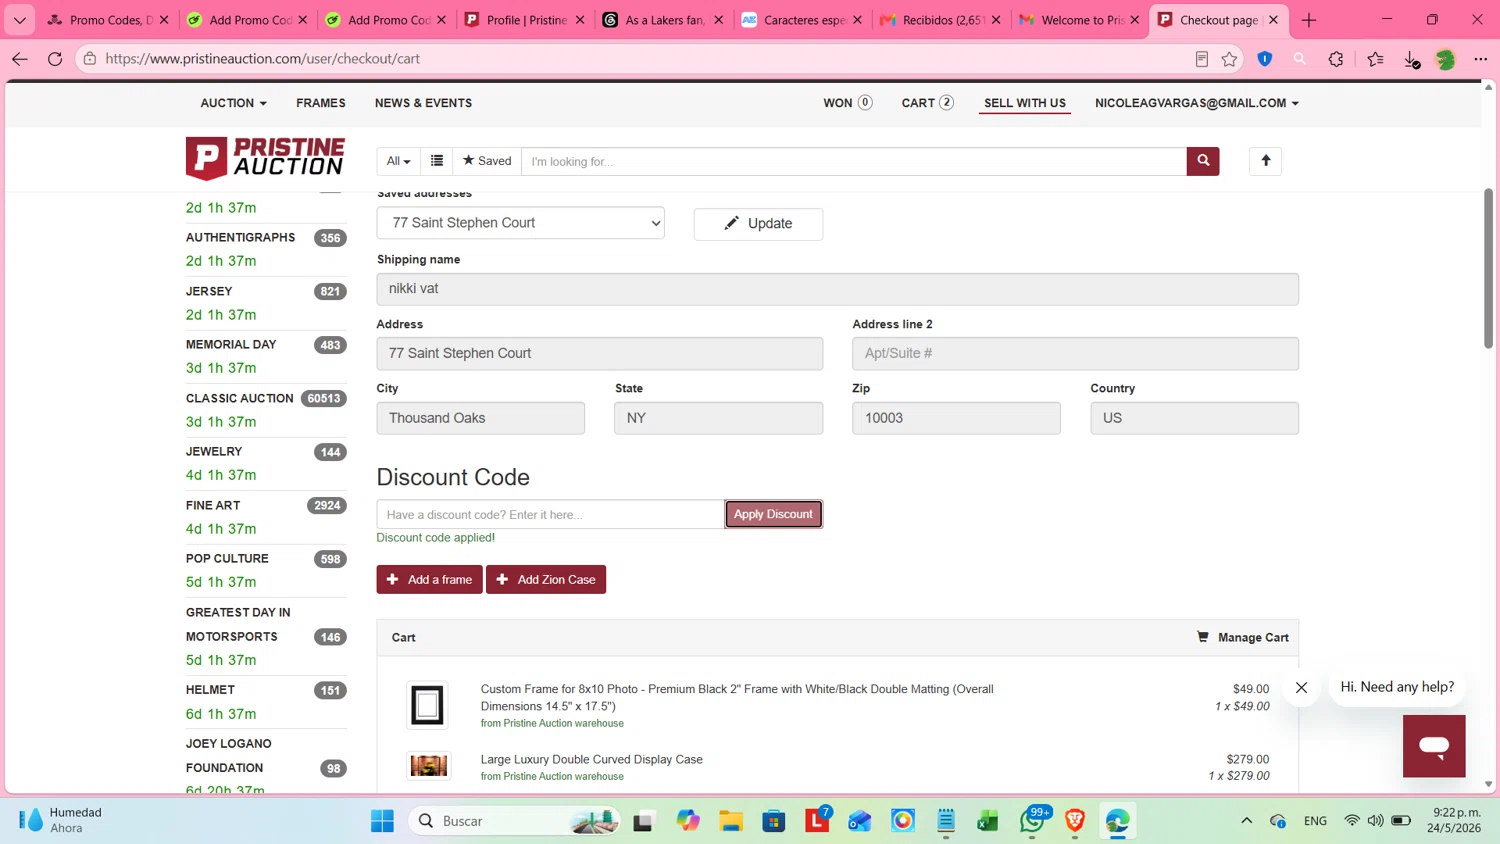Screen dimensions: 1500x844
Task: Click the Address line 2 field
Action: tap(1075, 353)
